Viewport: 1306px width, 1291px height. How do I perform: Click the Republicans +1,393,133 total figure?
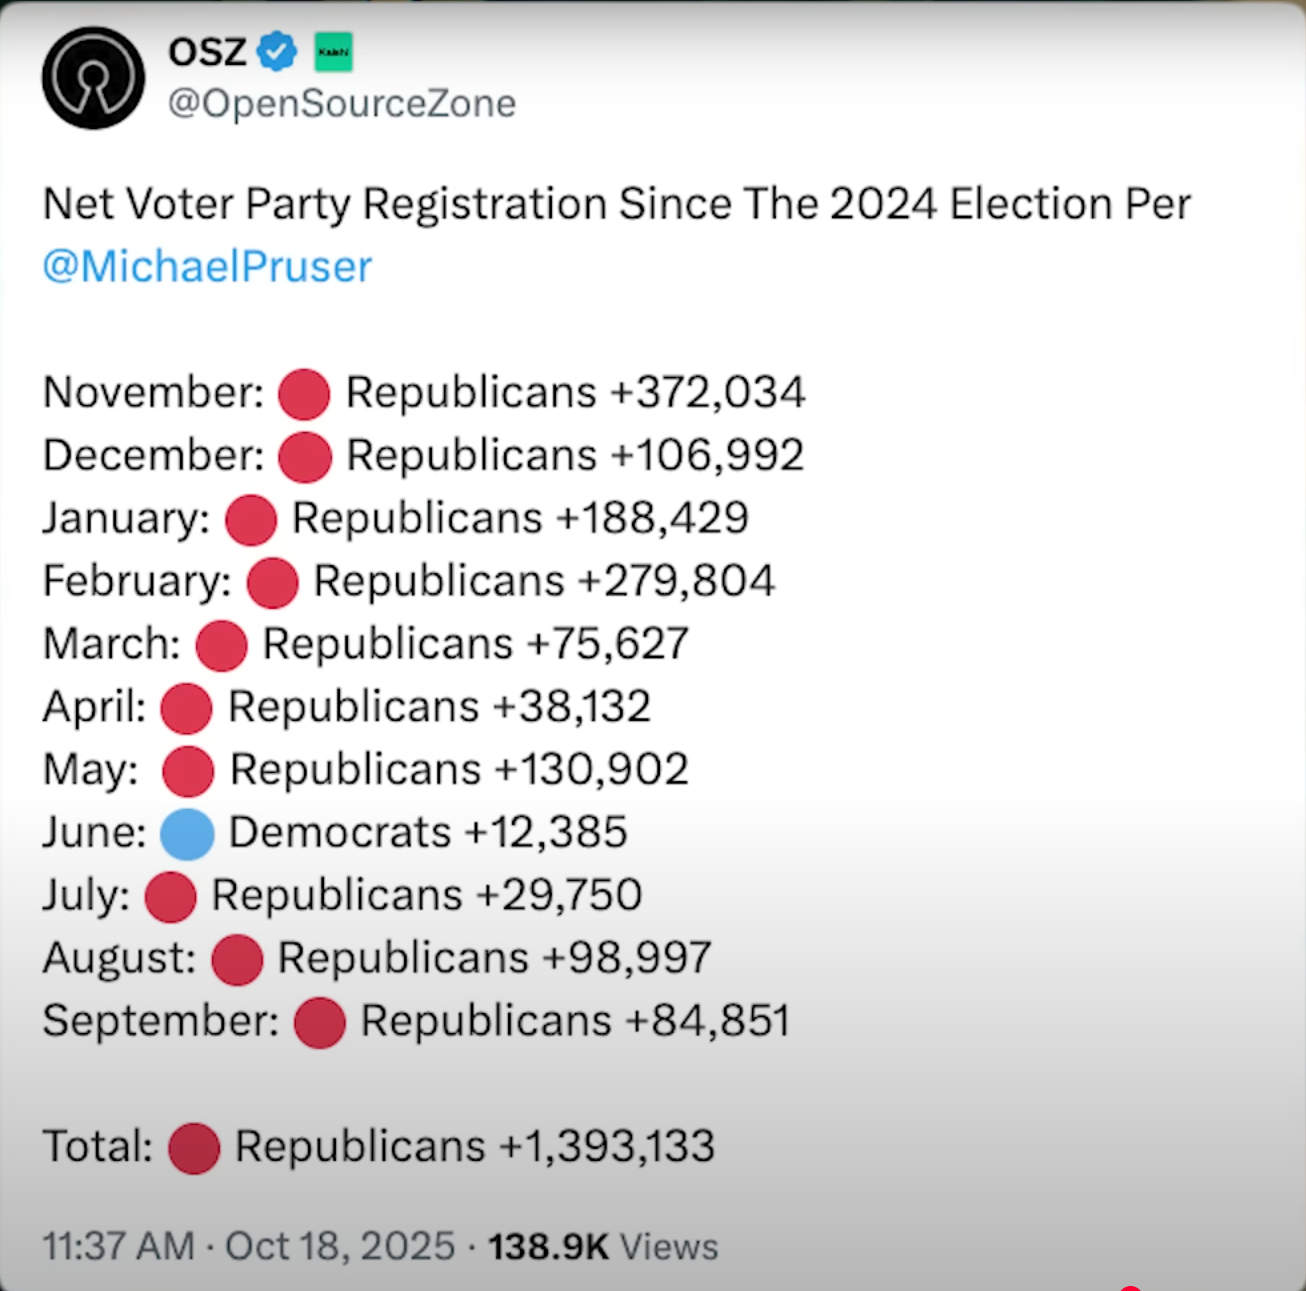[x=475, y=1147]
